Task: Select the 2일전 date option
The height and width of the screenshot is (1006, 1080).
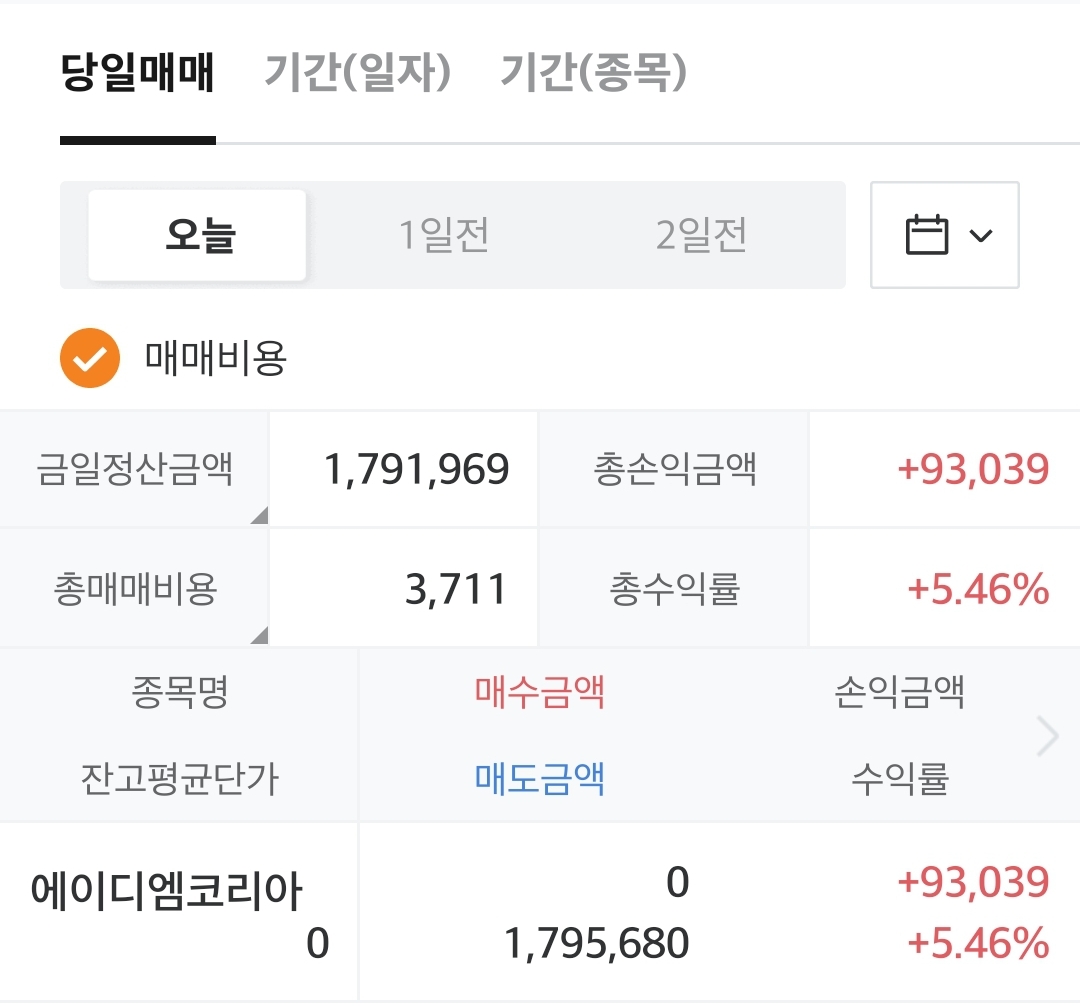Action: coord(701,236)
